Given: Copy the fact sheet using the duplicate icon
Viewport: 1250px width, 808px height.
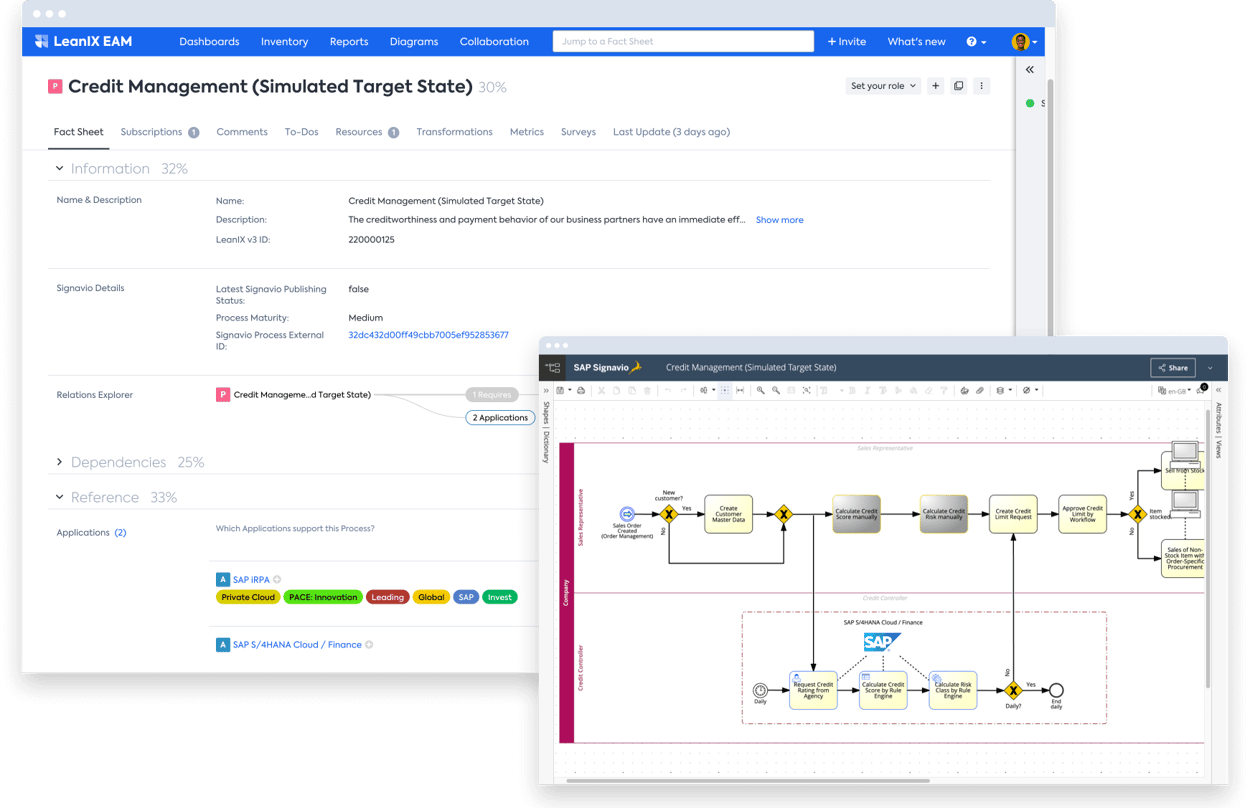Looking at the screenshot, I should tap(959, 86).
